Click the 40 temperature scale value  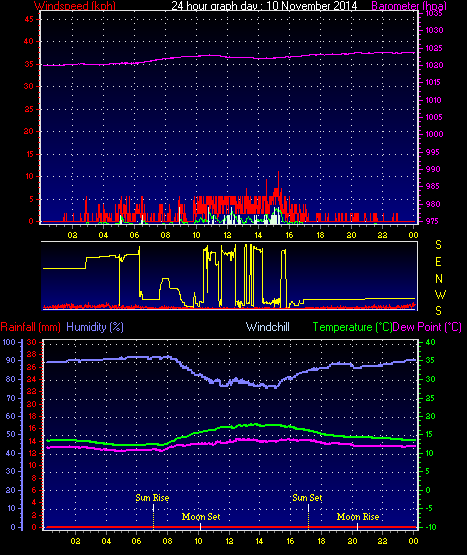coord(431,342)
